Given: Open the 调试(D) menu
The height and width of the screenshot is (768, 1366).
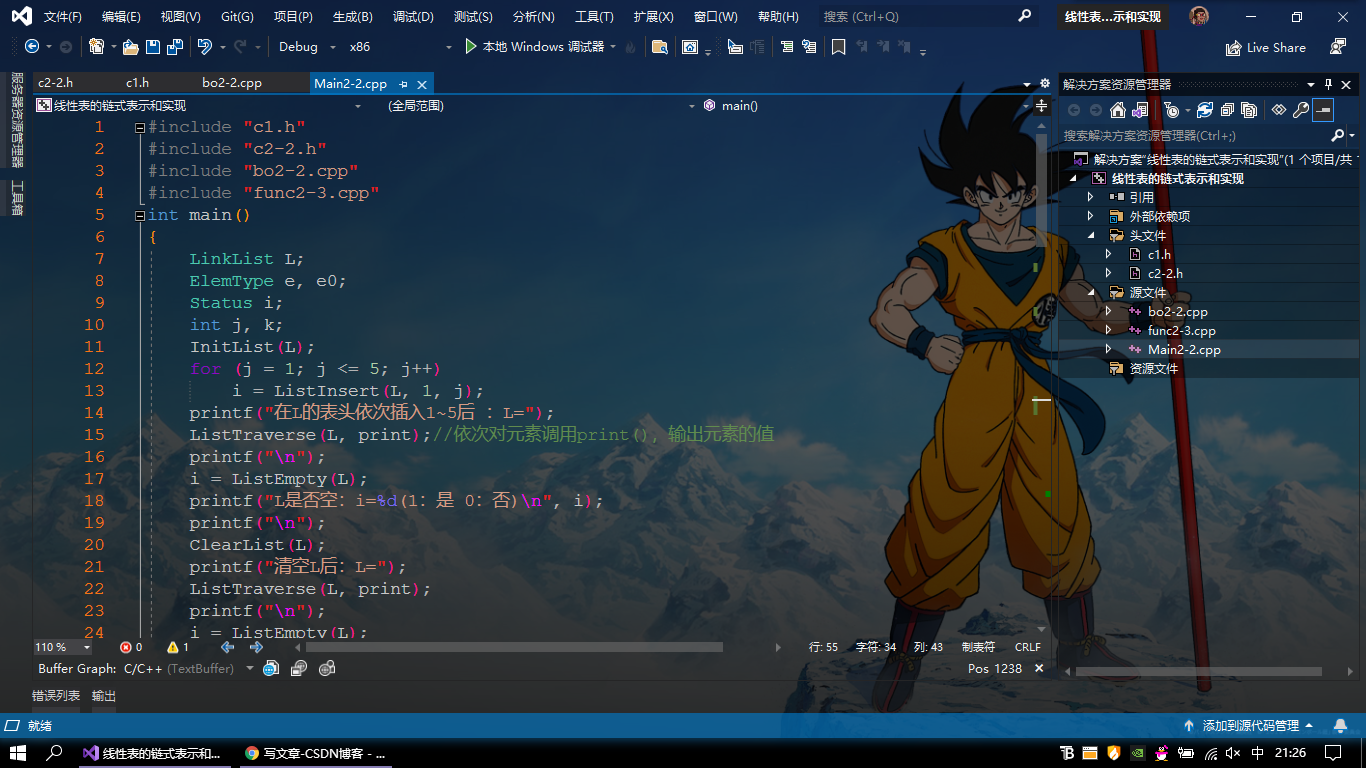Looking at the screenshot, I should pyautogui.click(x=413, y=17).
